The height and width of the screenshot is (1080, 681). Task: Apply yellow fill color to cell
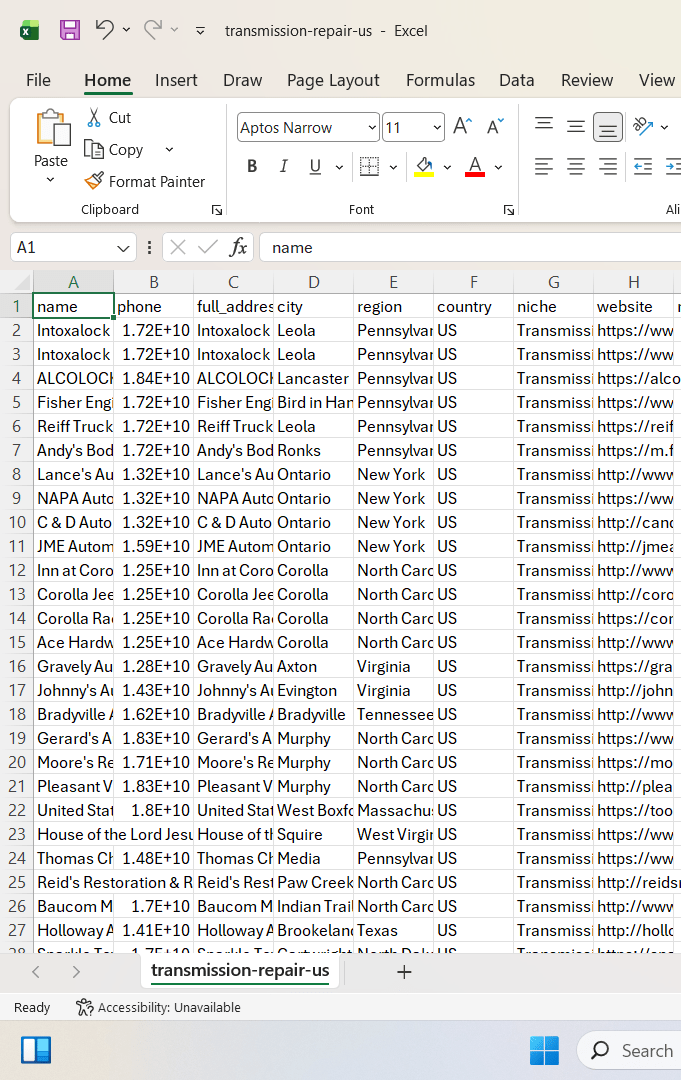pyautogui.click(x=424, y=166)
